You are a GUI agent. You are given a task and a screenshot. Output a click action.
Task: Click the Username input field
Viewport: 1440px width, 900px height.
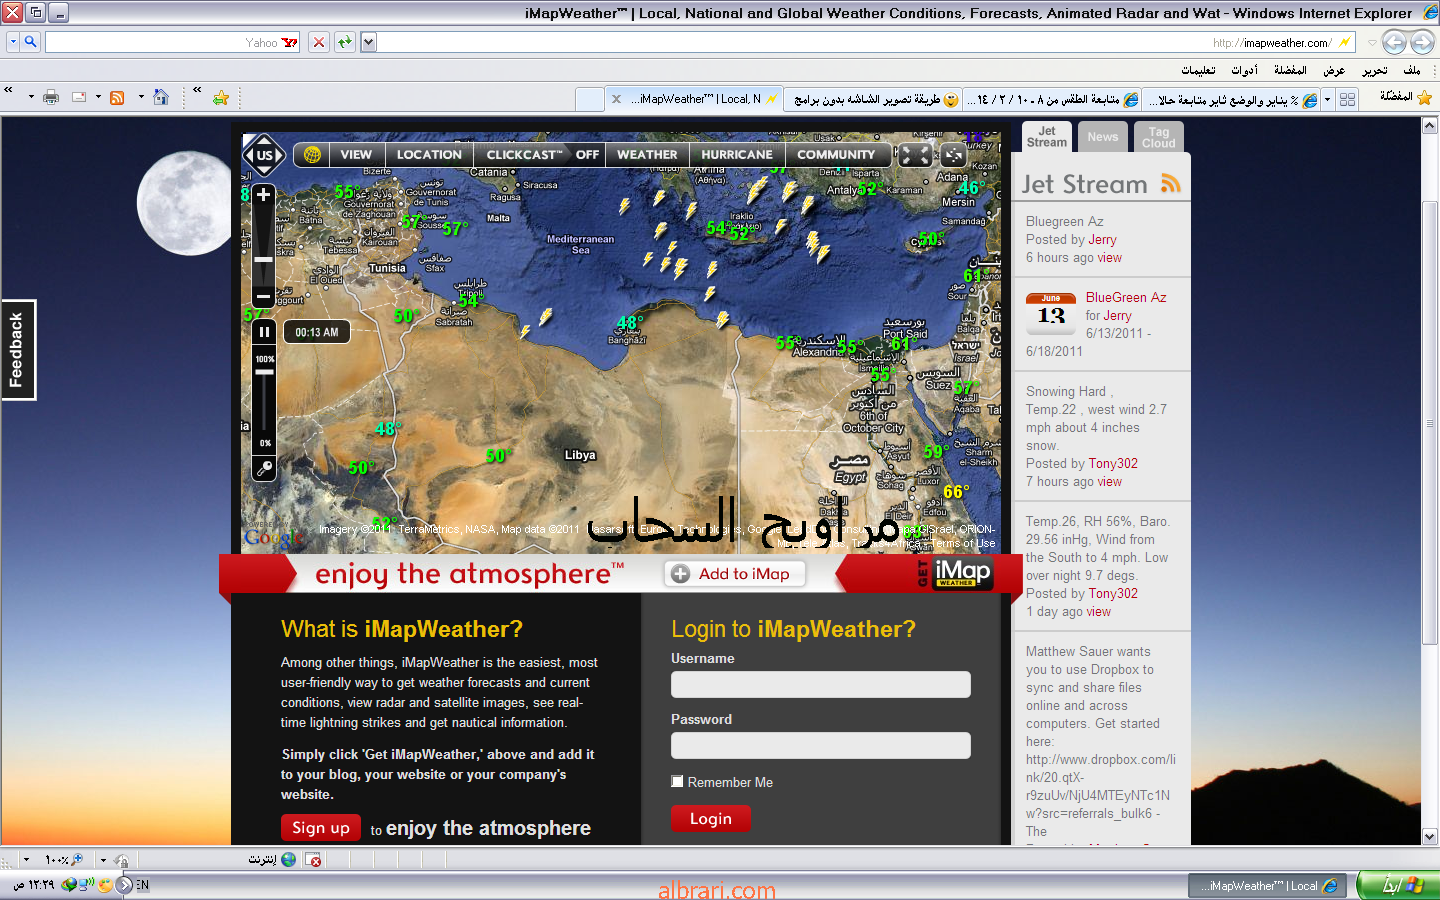(821, 684)
